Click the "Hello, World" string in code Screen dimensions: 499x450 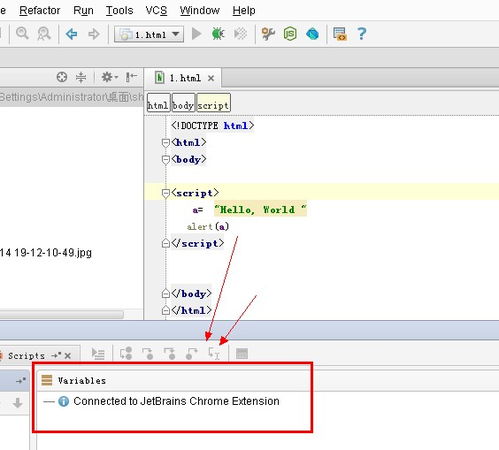tap(260, 209)
